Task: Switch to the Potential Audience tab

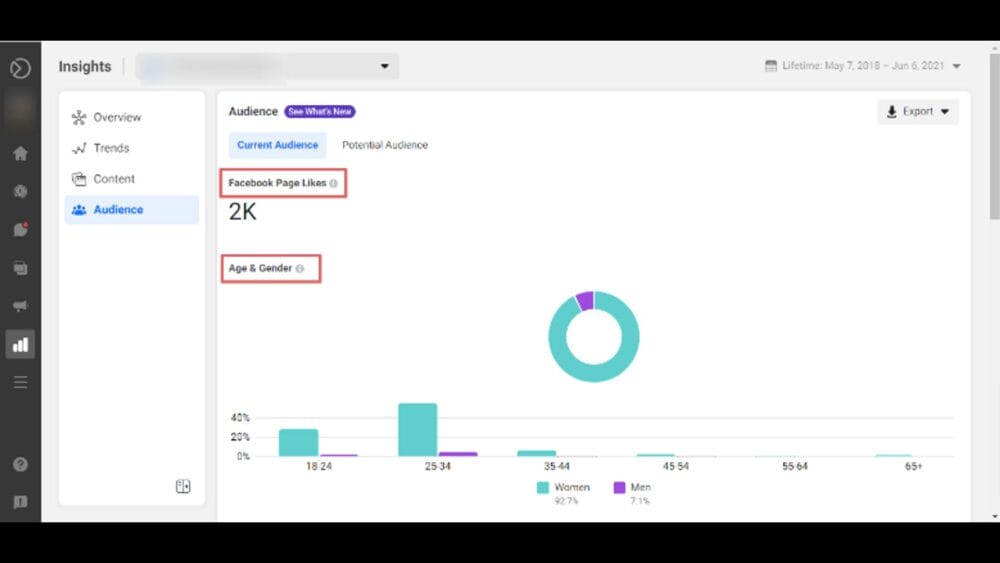Action: click(x=385, y=145)
